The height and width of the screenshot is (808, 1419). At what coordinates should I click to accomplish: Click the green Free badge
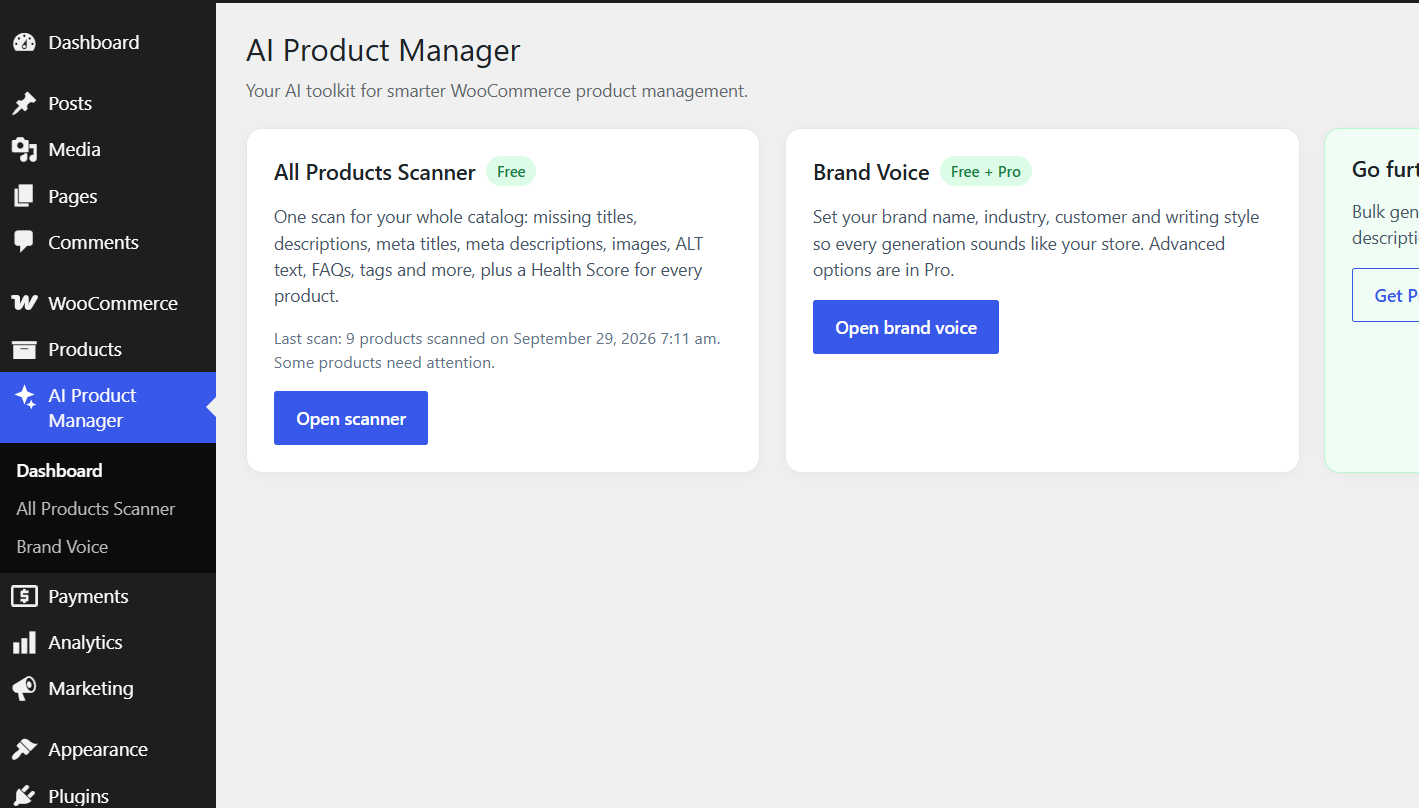(x=511, y=172)
